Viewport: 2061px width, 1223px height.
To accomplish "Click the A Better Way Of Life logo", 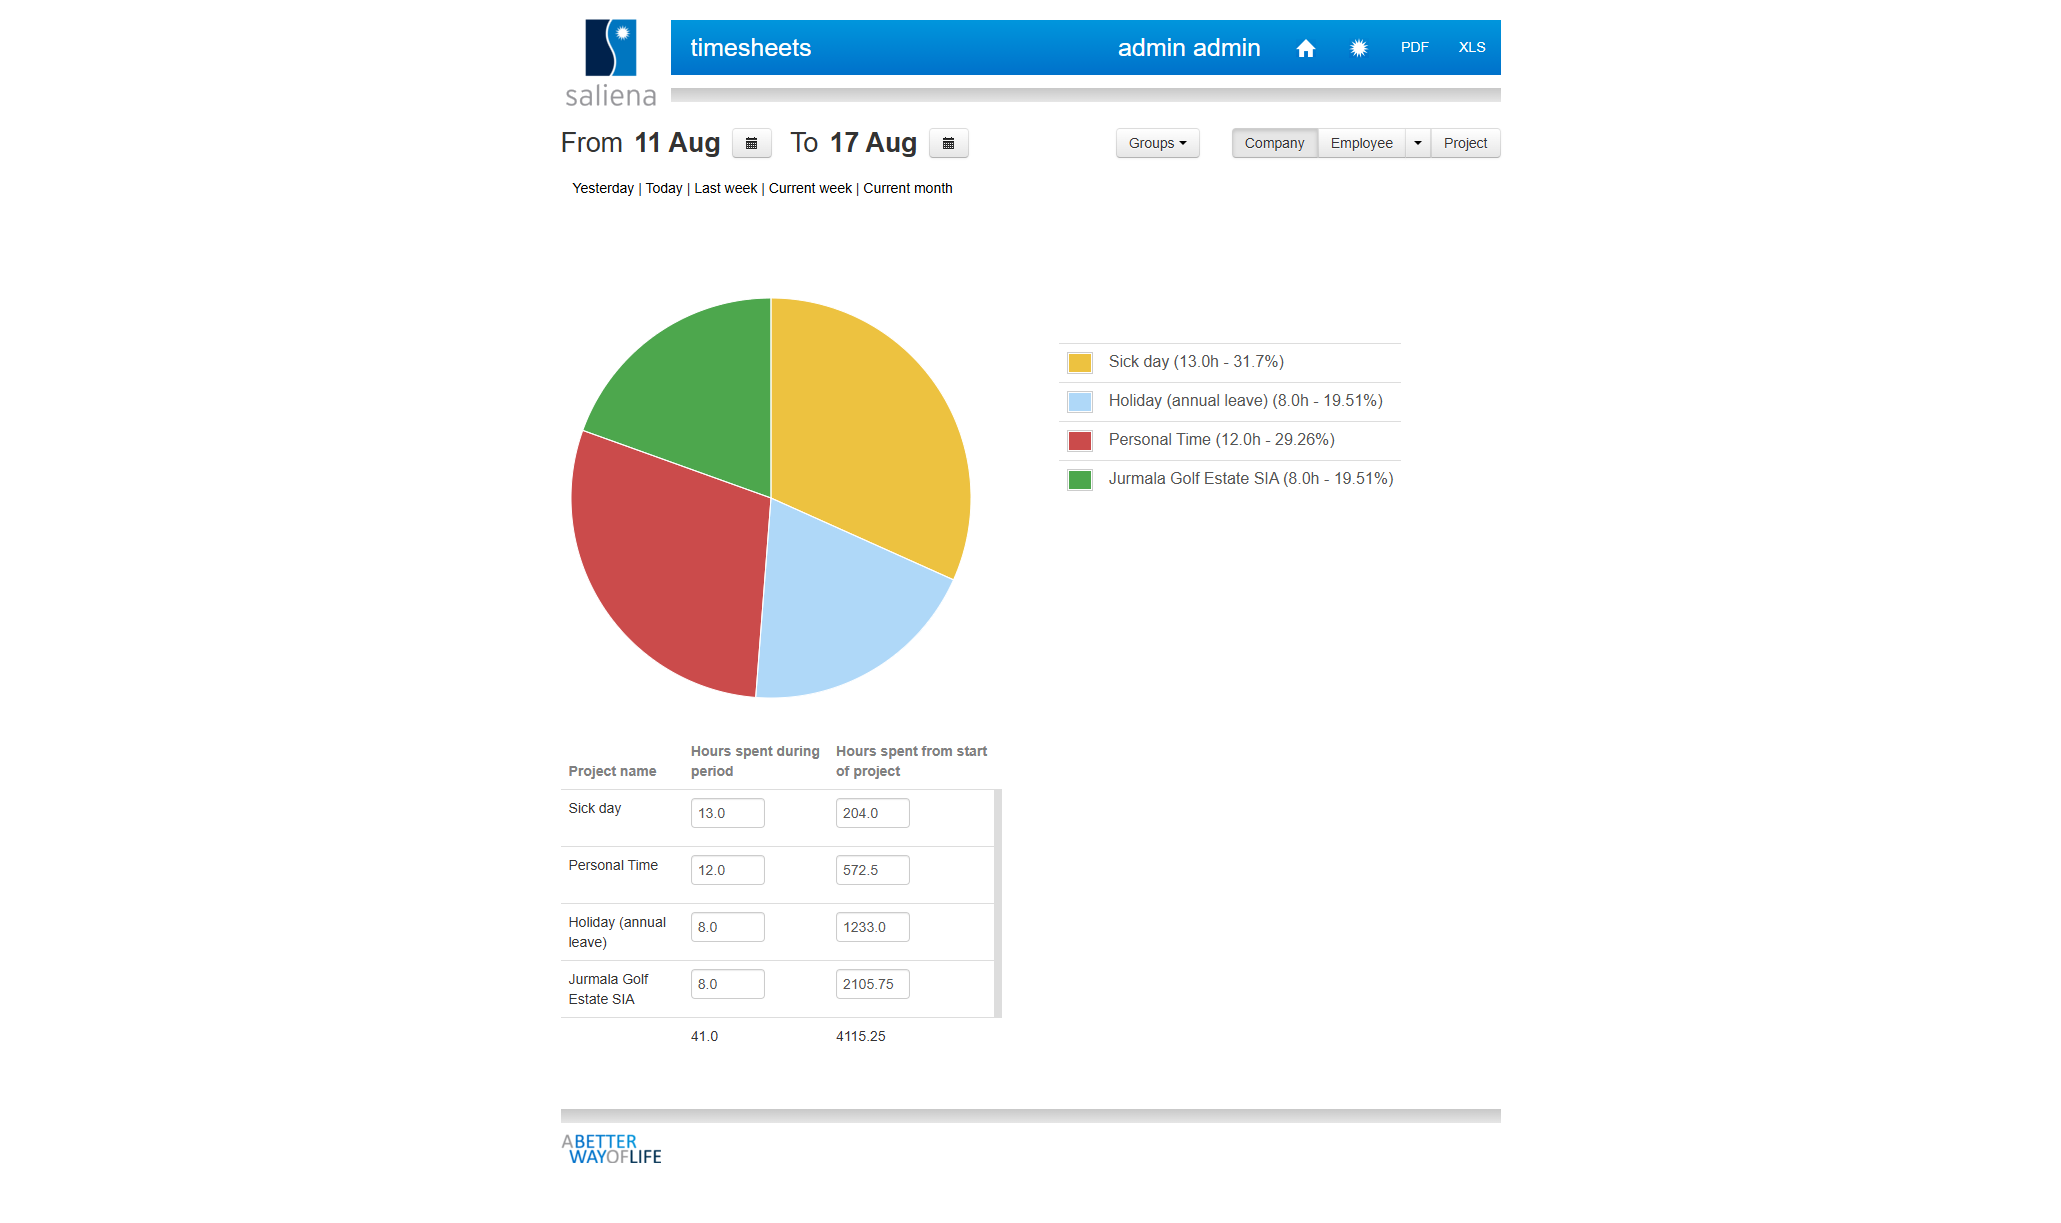I will tap(611, 1149).
